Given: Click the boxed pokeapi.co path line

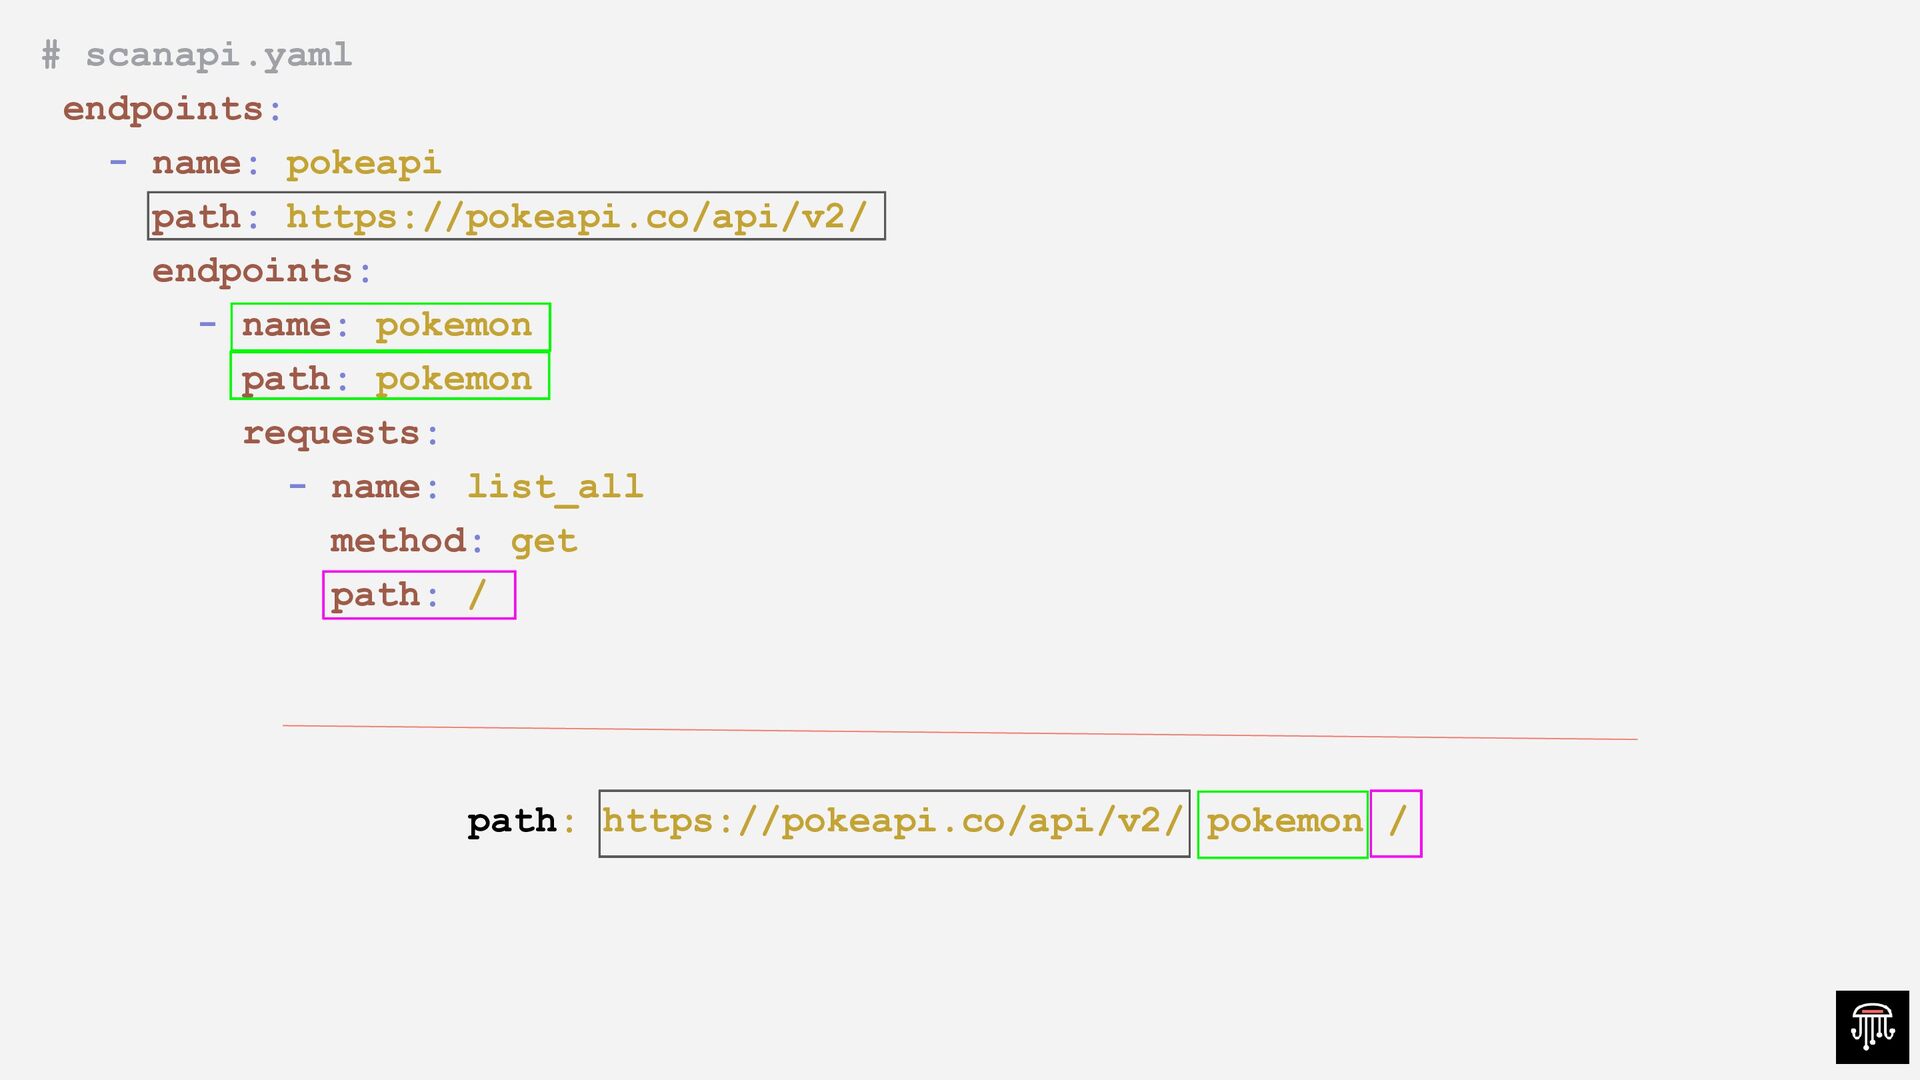Looking at the screenshot, I should coord(516,216).
